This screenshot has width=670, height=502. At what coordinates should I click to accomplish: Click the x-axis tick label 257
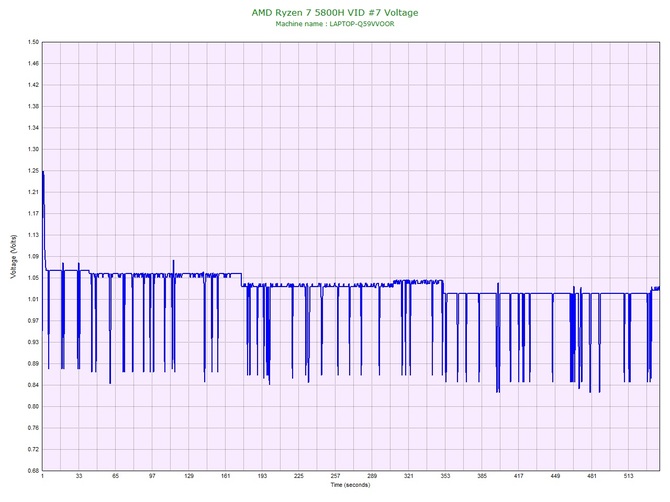(335, 476)
